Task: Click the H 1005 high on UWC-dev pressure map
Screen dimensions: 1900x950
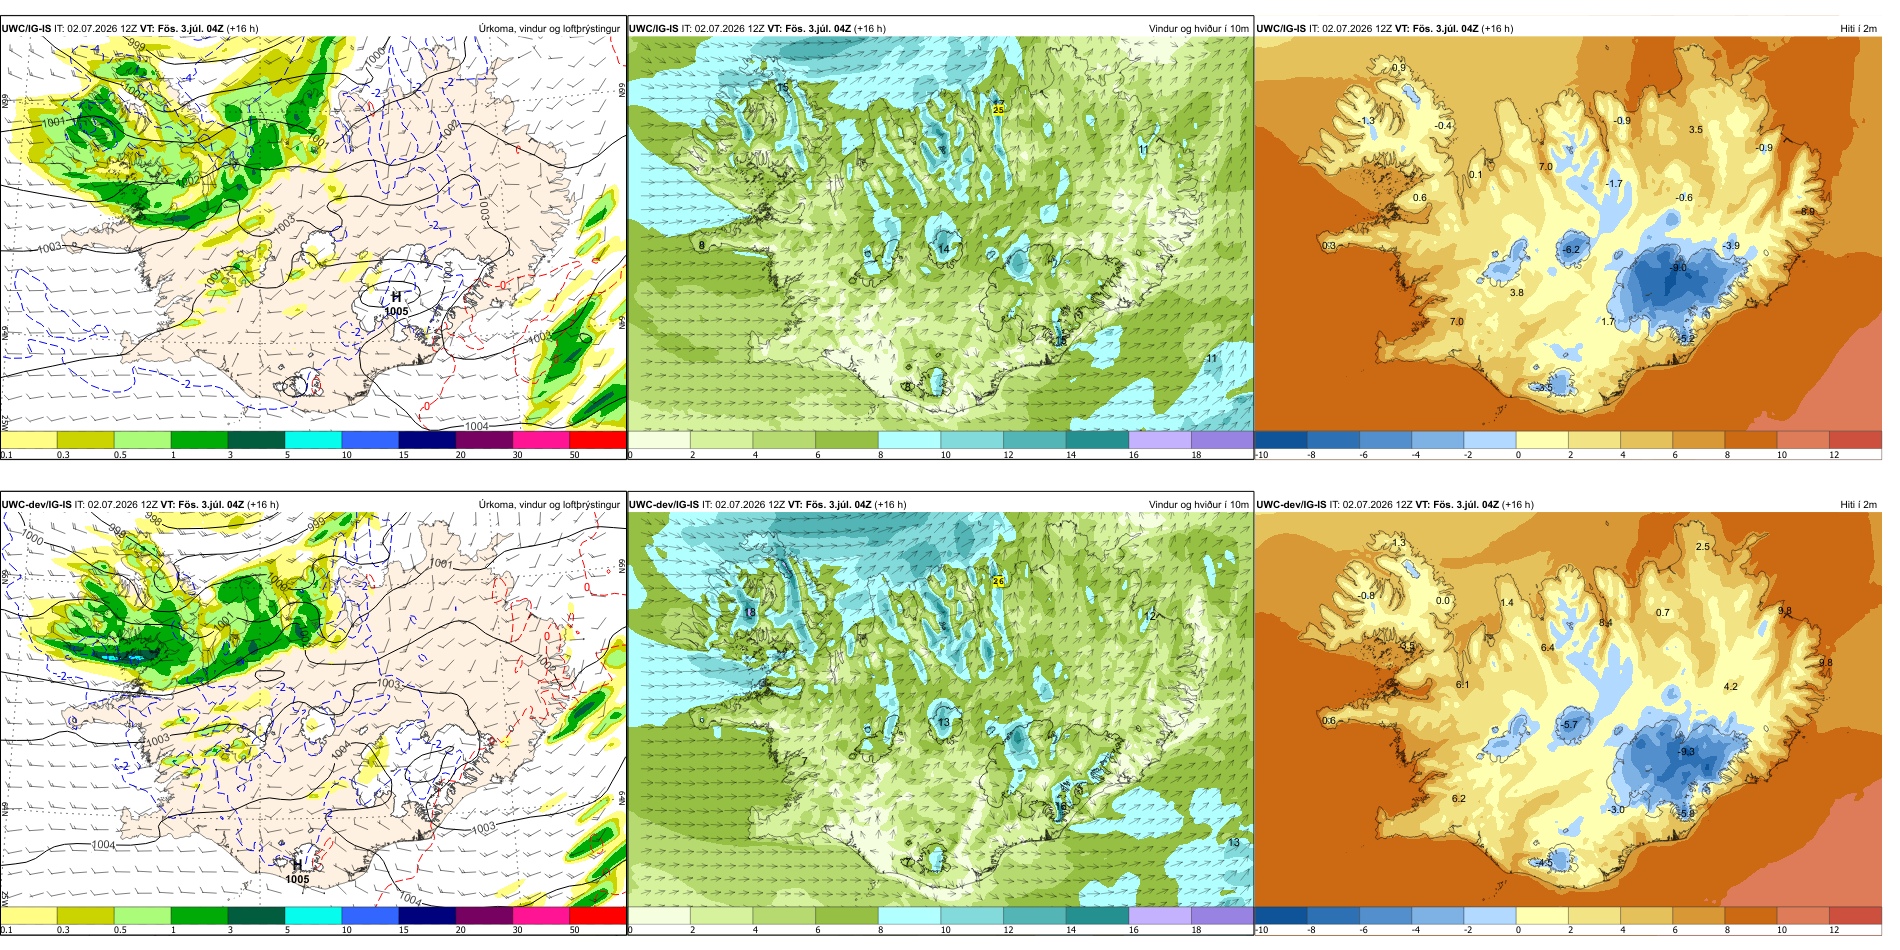Action: click(297, 872)
